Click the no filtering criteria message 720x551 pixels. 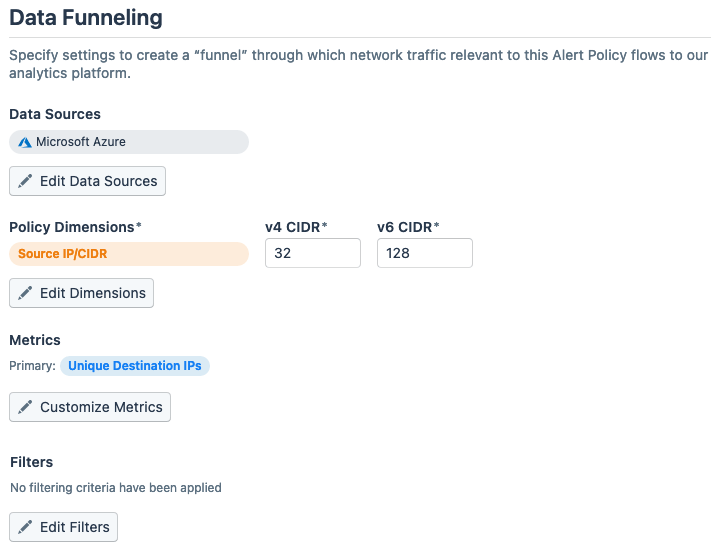coord(115,488)
